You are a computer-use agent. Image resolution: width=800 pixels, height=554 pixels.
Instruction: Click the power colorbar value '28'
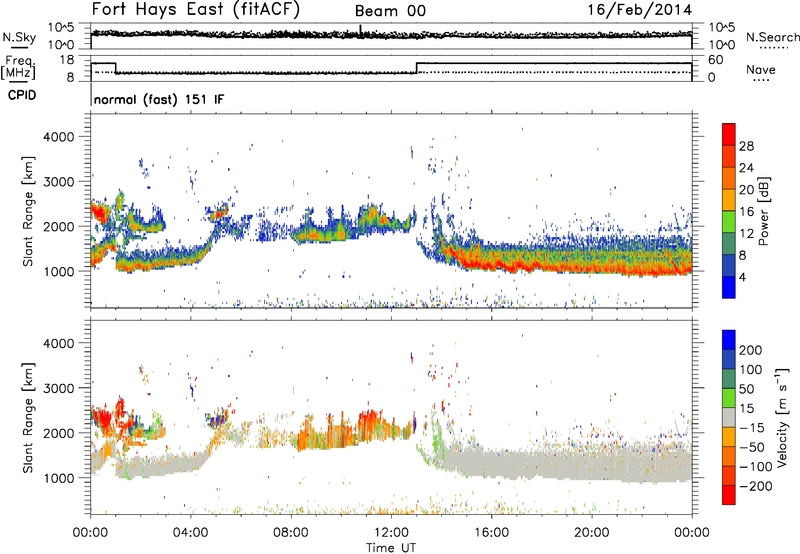(x=746, y=146)
